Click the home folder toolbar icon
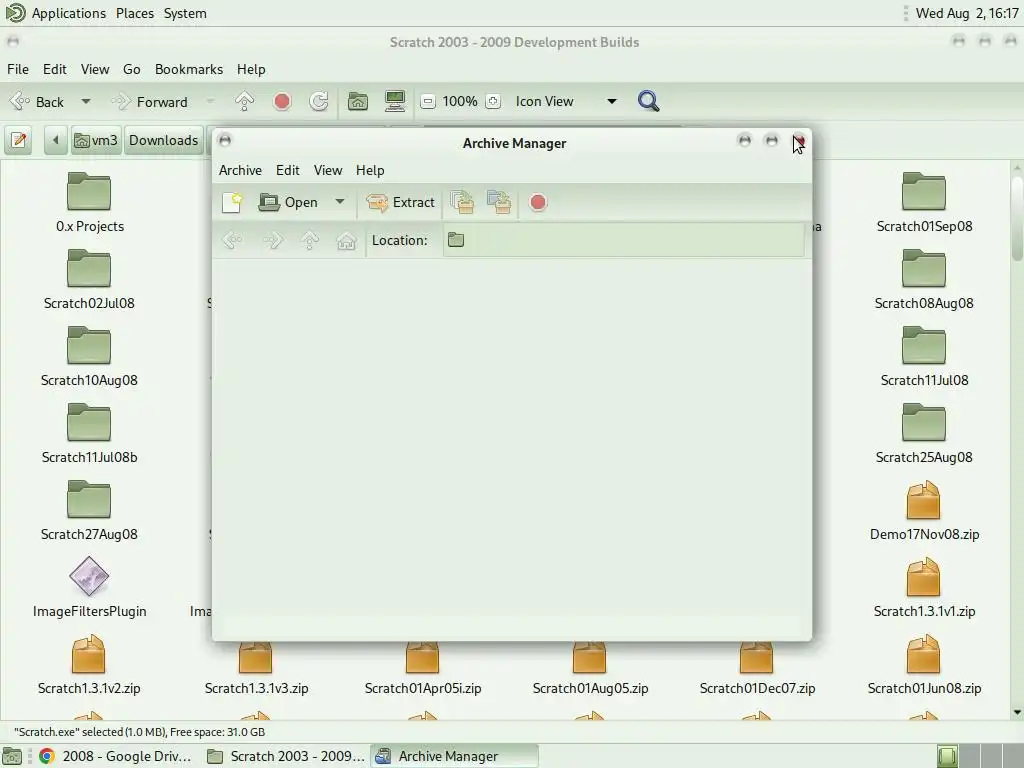1024x768 pixels. click(358, 101)
